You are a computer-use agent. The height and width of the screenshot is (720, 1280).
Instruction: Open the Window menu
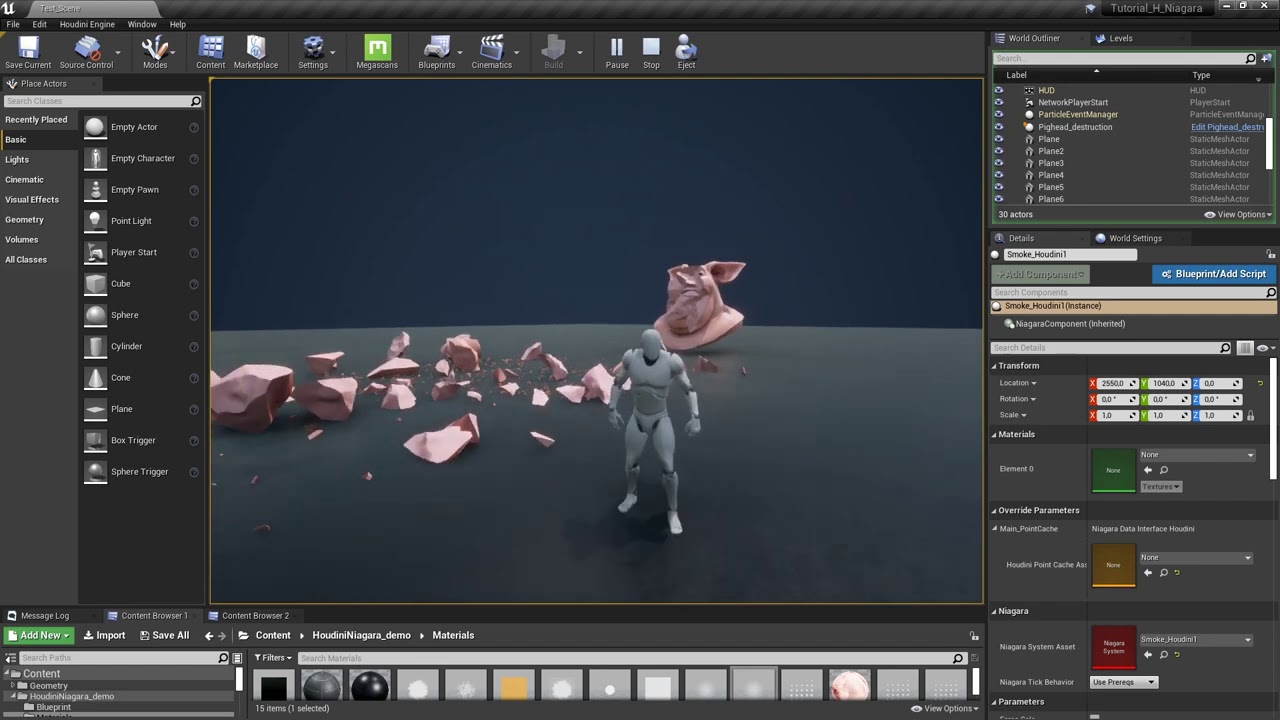point(142,24)
